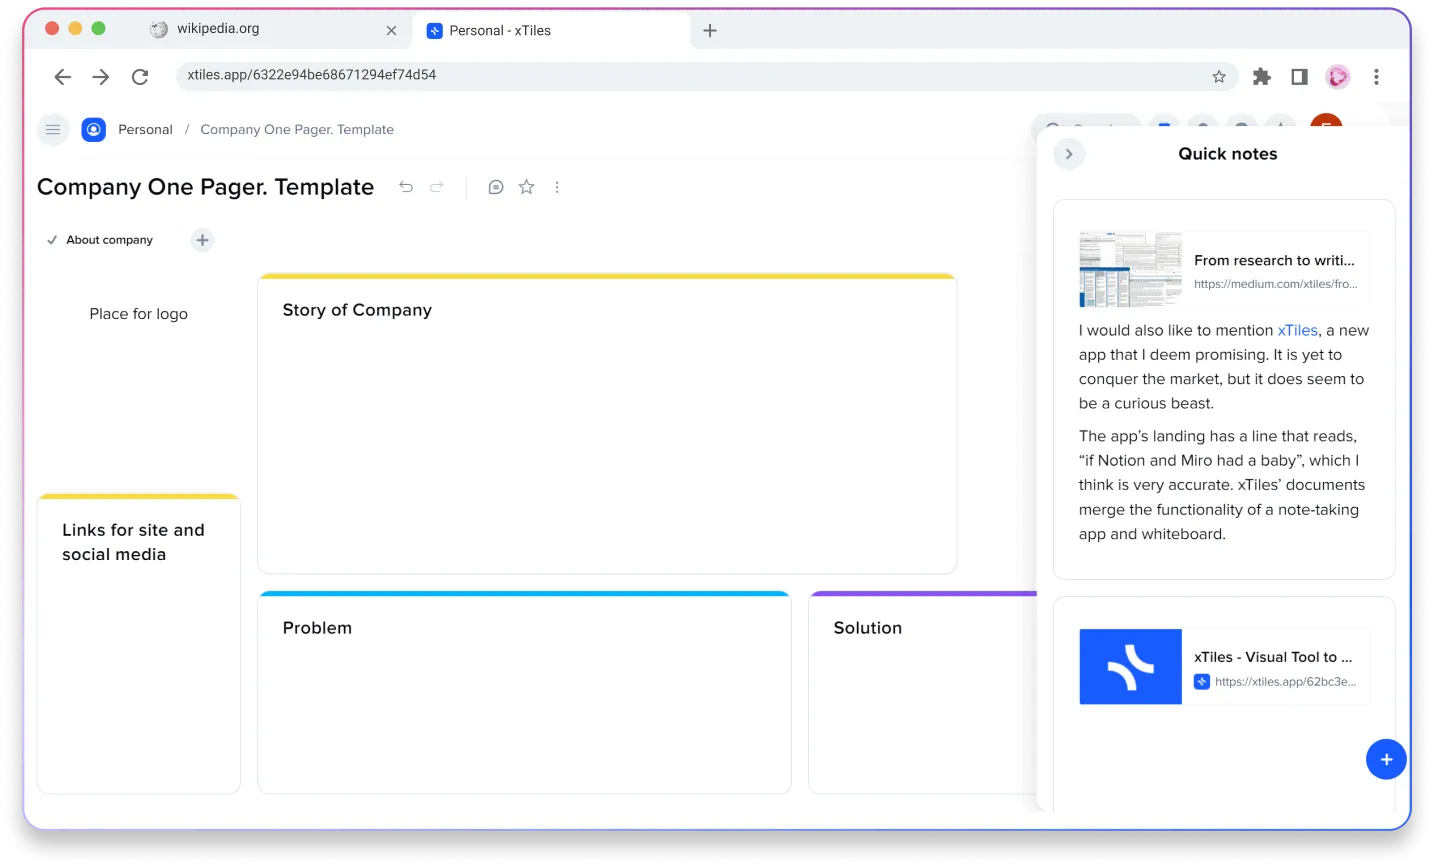Select the About company page tab

100,240
